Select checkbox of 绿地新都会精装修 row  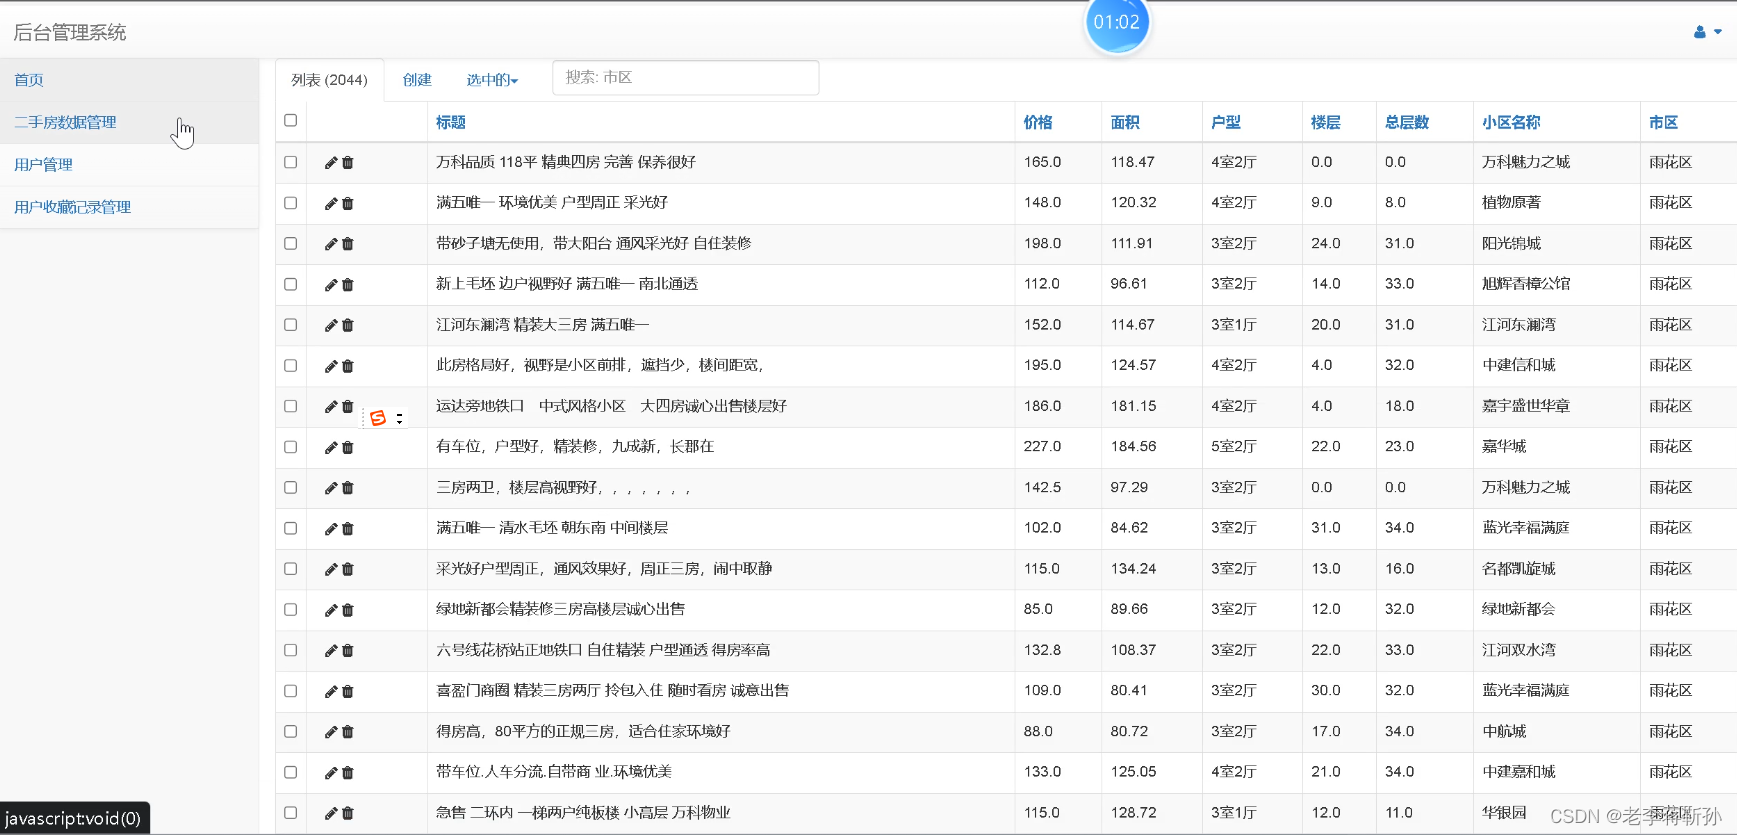(291, 609)
